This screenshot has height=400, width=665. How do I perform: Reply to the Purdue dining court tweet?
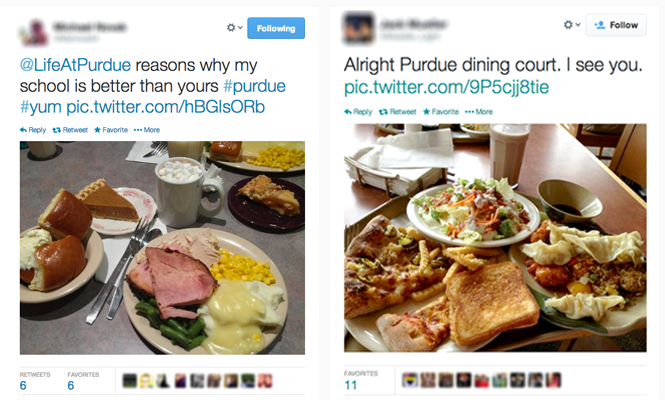coord(358,112)
